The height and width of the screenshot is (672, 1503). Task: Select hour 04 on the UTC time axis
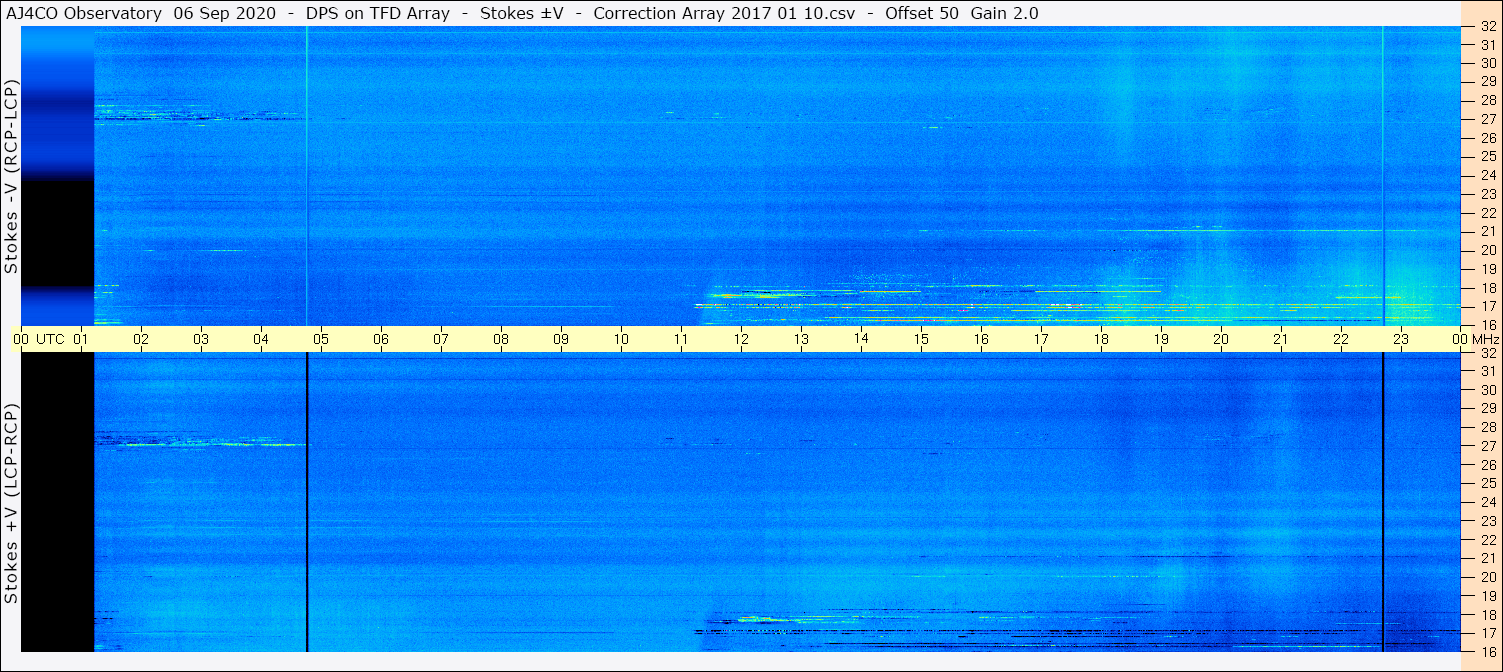point(261,339)
